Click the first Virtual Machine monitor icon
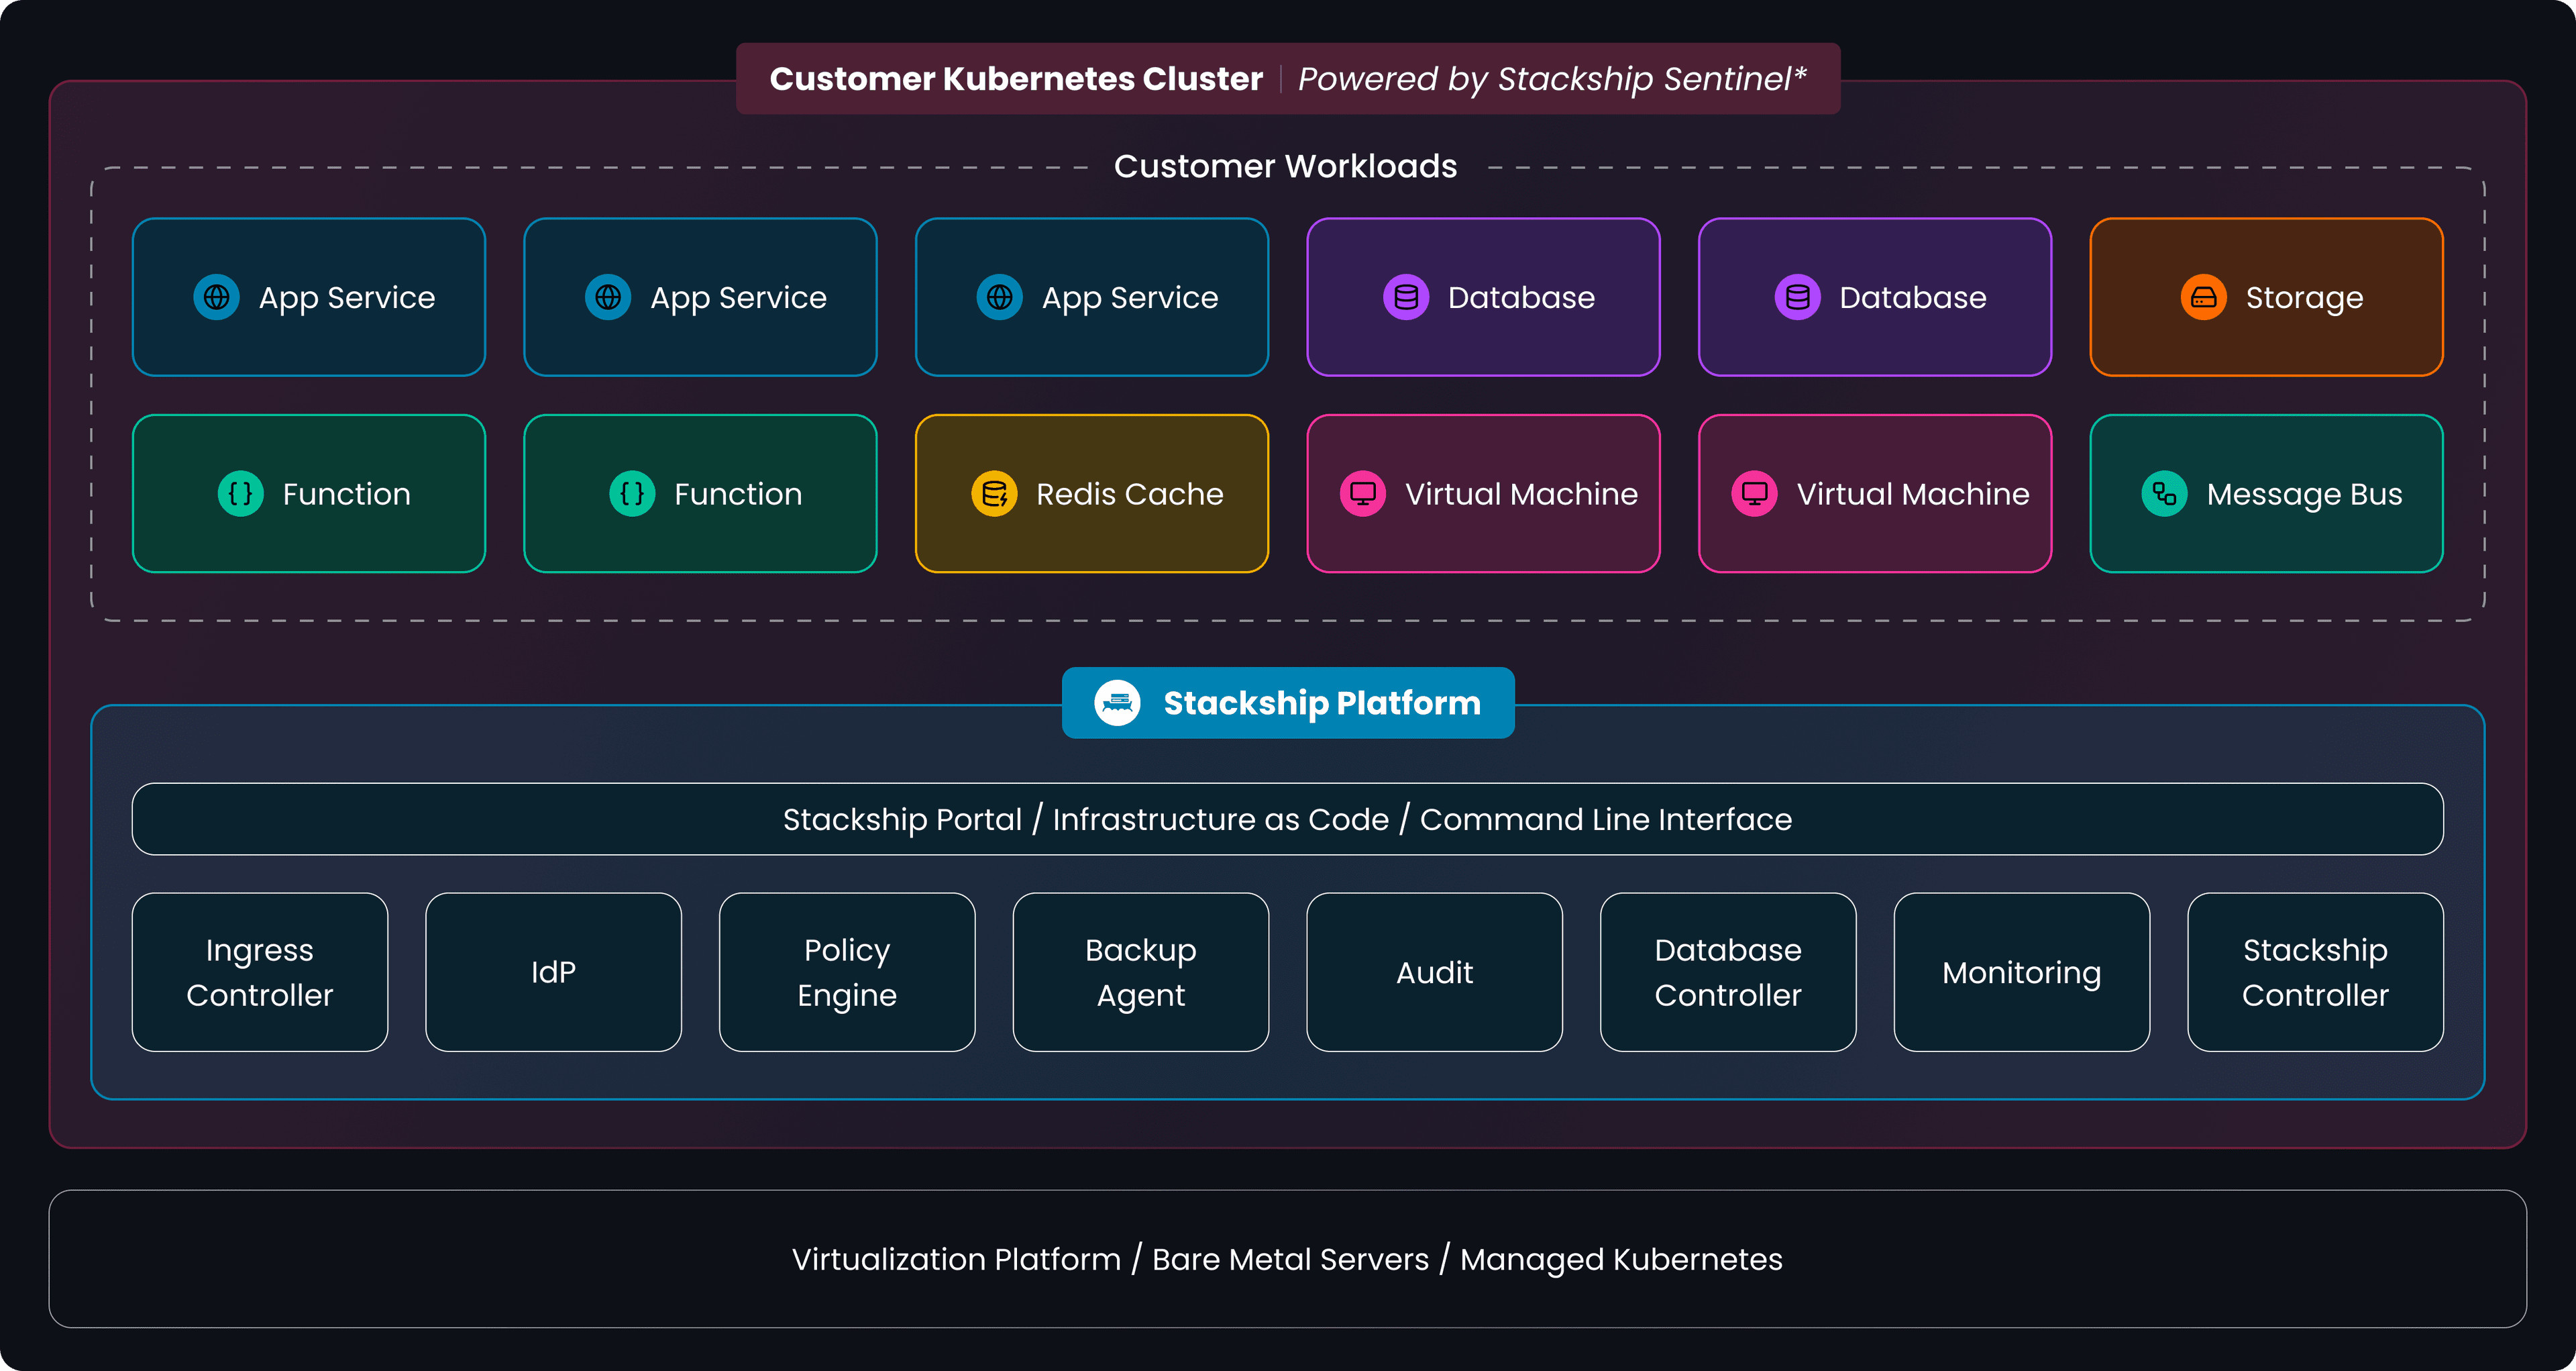This screenshot has width=2576, height=1371. [x=1363, y=494]
